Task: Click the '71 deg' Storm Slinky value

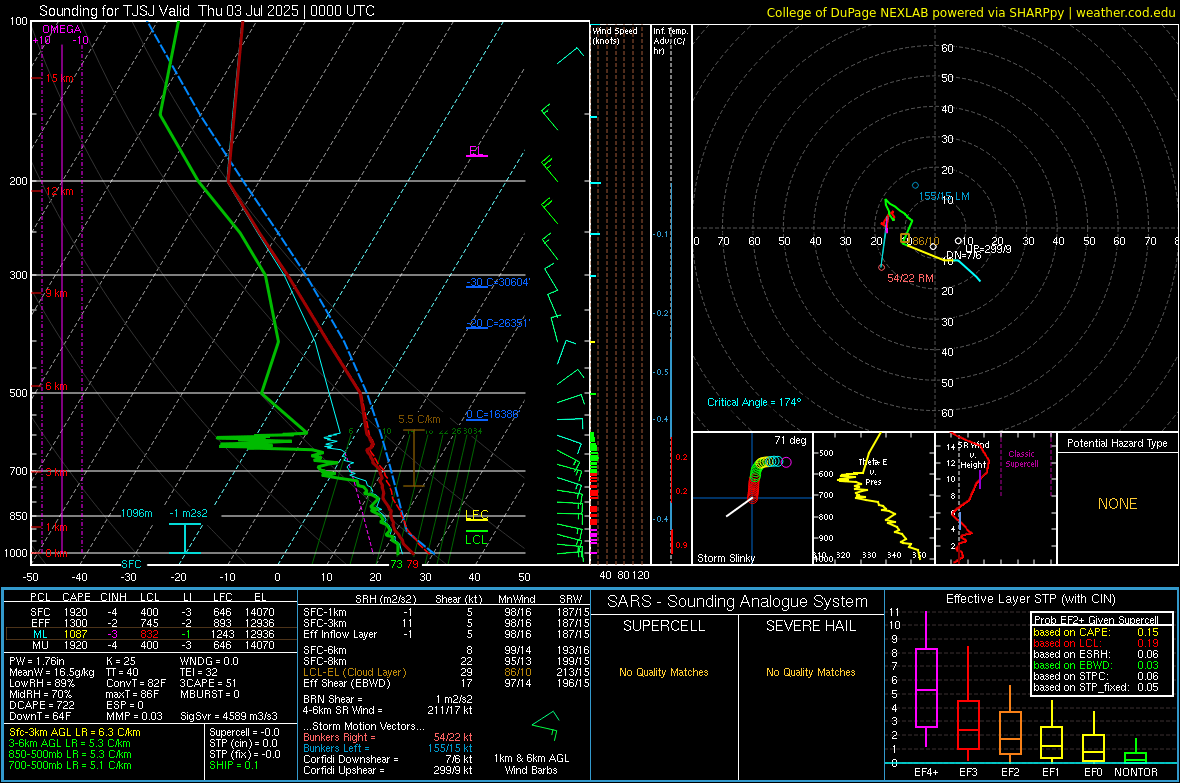Action: [x=790, y=440]
